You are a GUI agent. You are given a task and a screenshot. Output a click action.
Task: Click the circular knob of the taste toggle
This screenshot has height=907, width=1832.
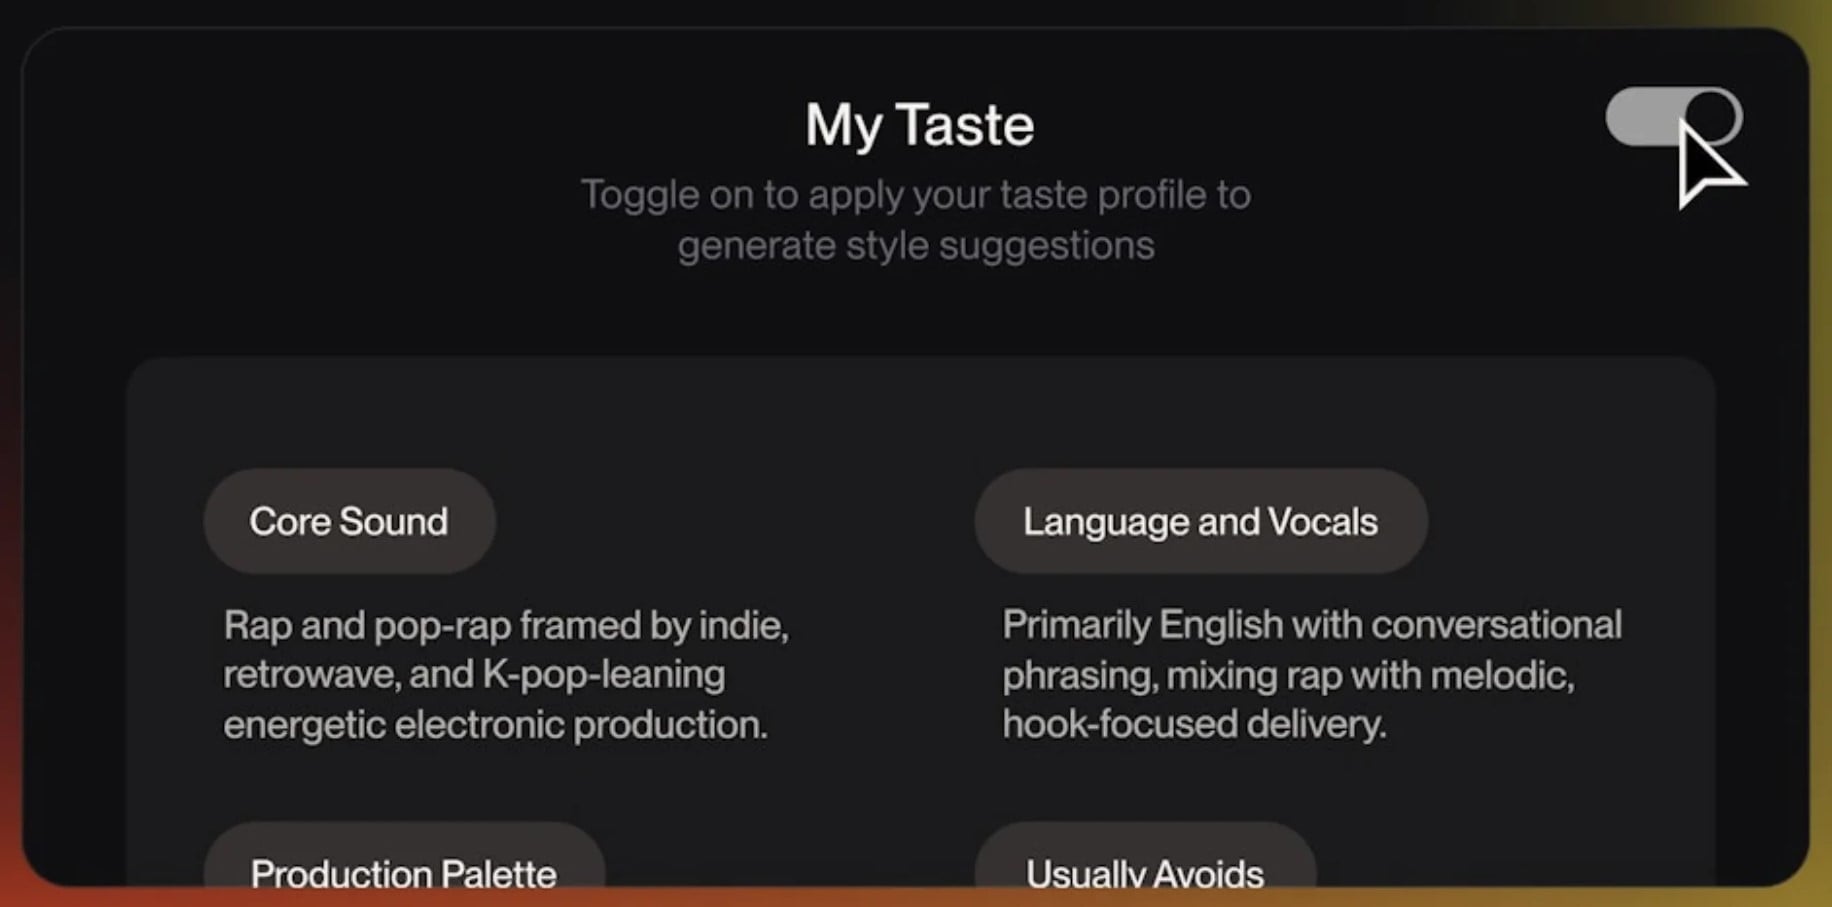[1712, 116]
